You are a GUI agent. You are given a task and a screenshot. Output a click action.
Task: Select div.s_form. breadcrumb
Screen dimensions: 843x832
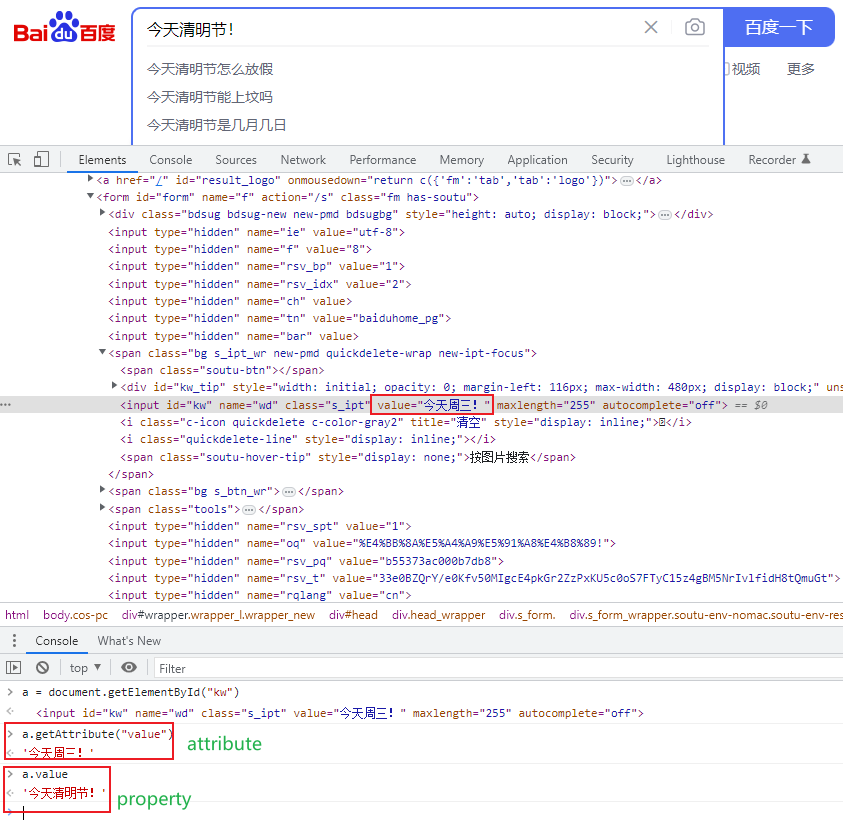(x=527, y=615)
